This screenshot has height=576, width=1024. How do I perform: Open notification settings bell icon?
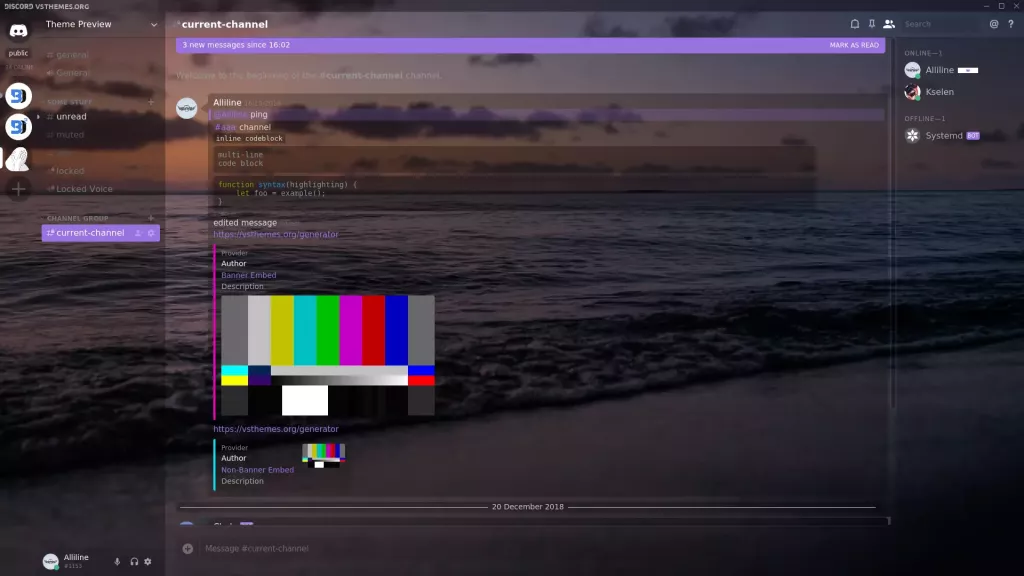pyautogui.click(x=855, y=23)
